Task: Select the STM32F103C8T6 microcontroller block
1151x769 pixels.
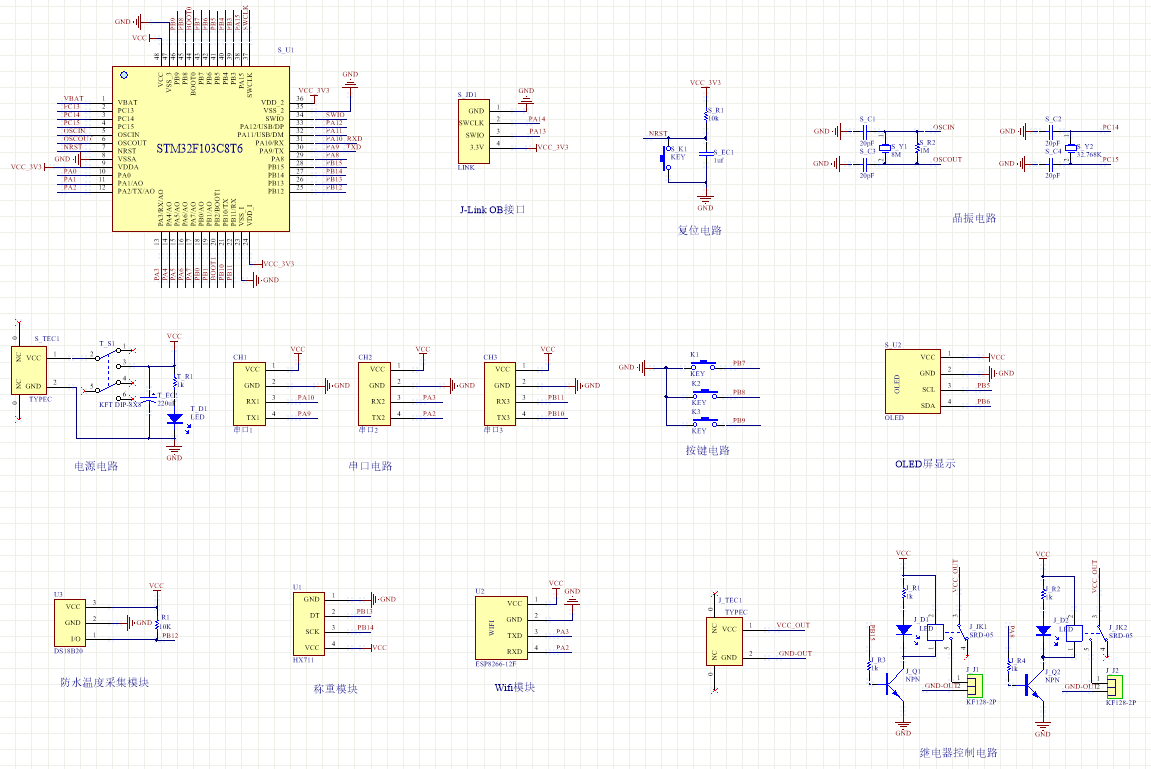Action: pos(200,149)
